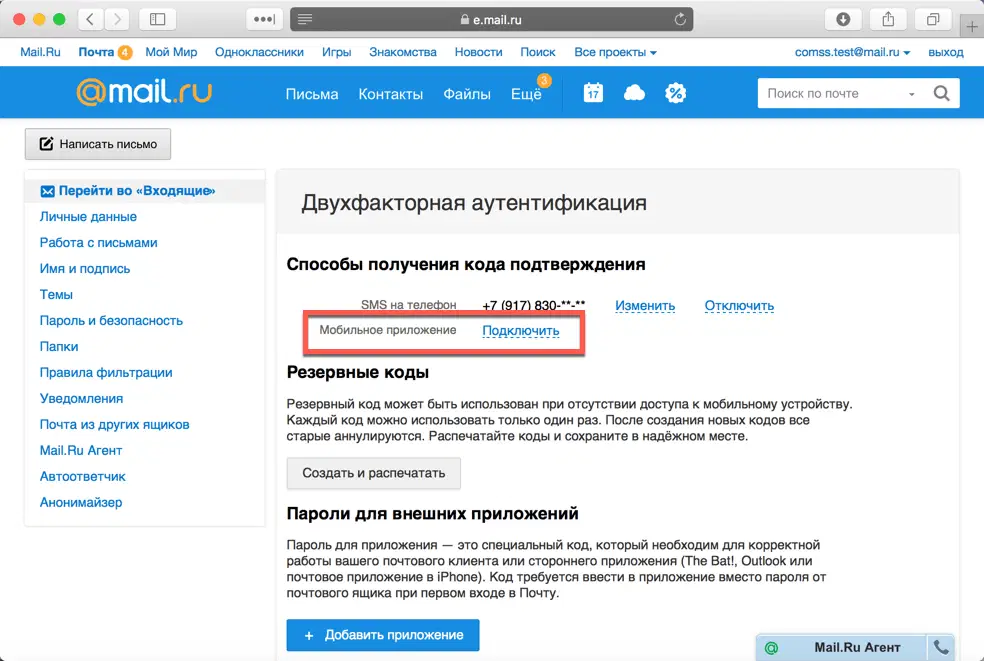984x661 pixels.
Task: Open the cloud storage icon
Action: [634, 94]
